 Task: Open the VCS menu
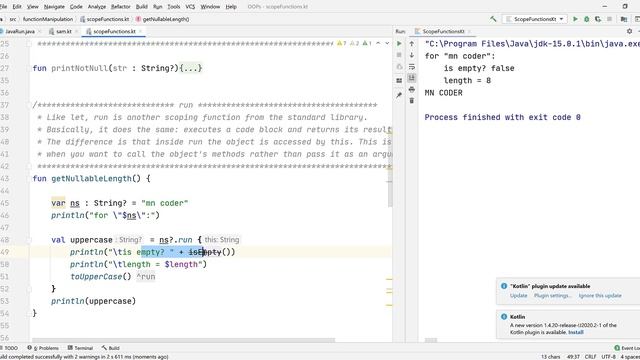coord(190,7)
